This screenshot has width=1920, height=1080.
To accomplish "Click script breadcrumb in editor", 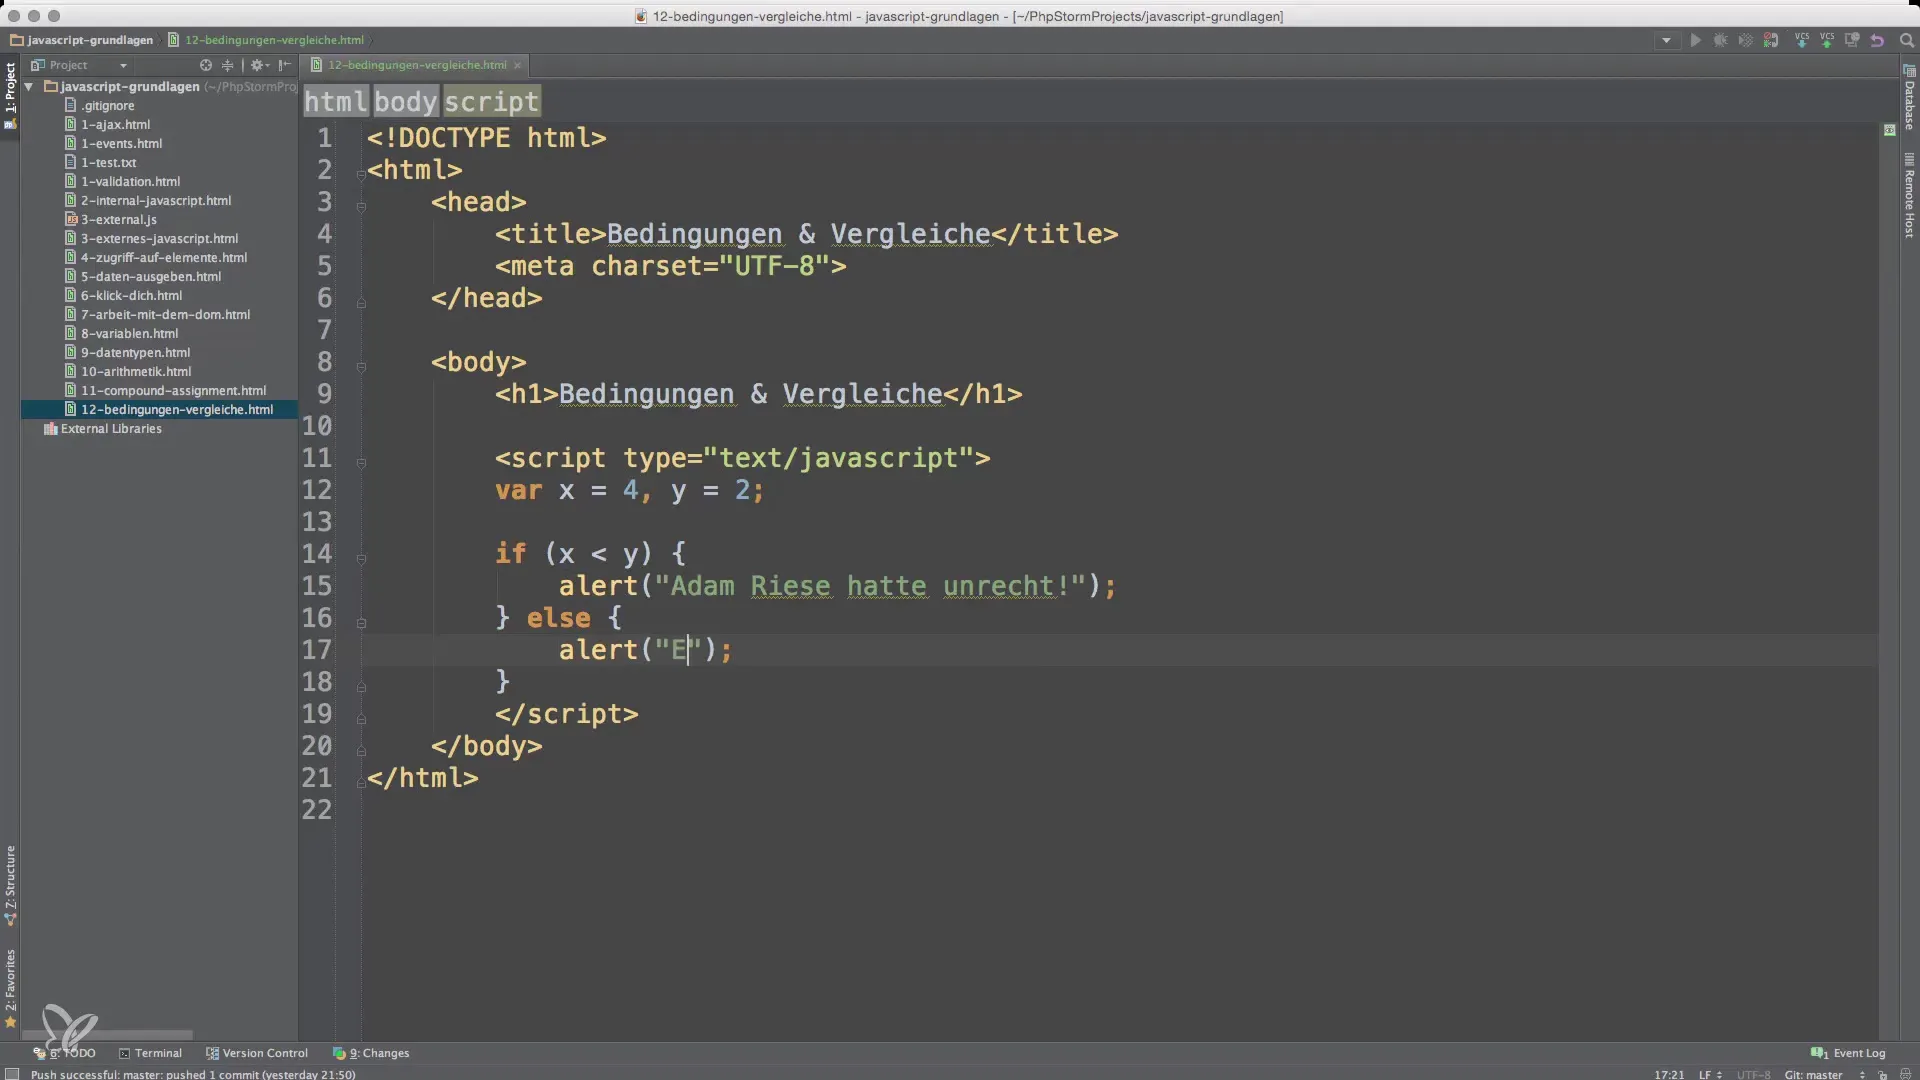I will [492, 101].
